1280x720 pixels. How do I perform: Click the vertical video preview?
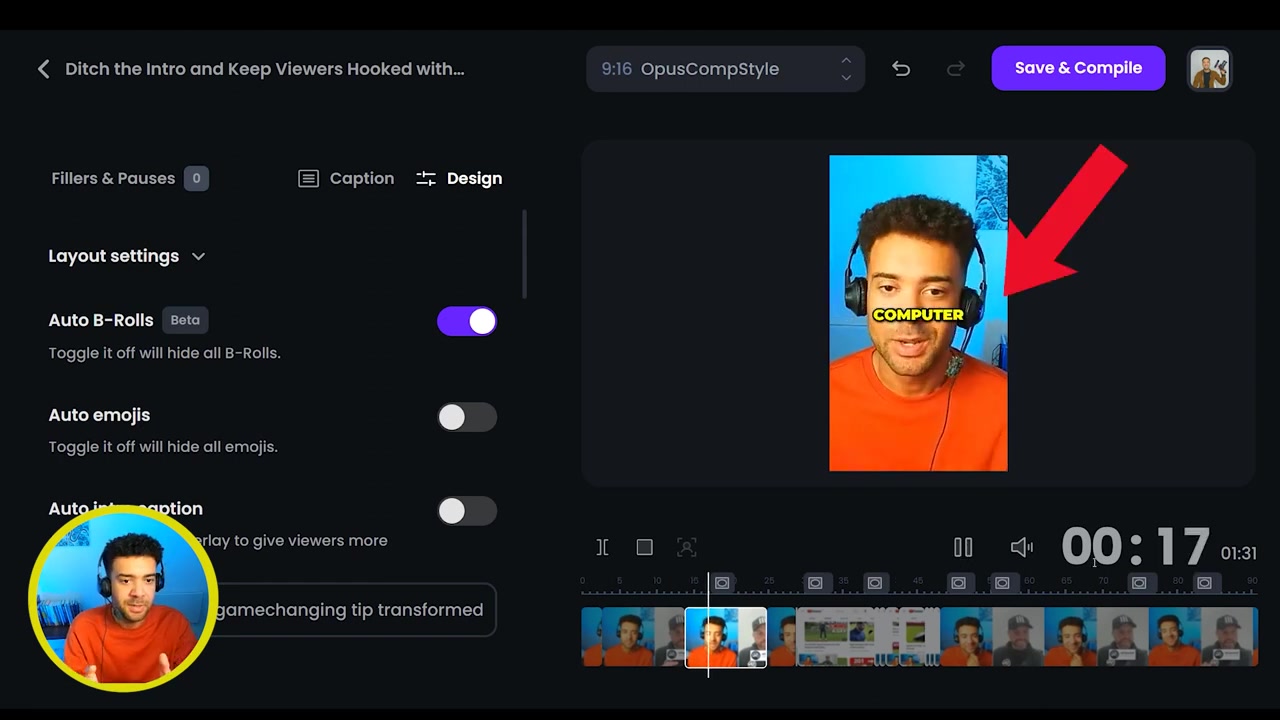coord(918,313)
